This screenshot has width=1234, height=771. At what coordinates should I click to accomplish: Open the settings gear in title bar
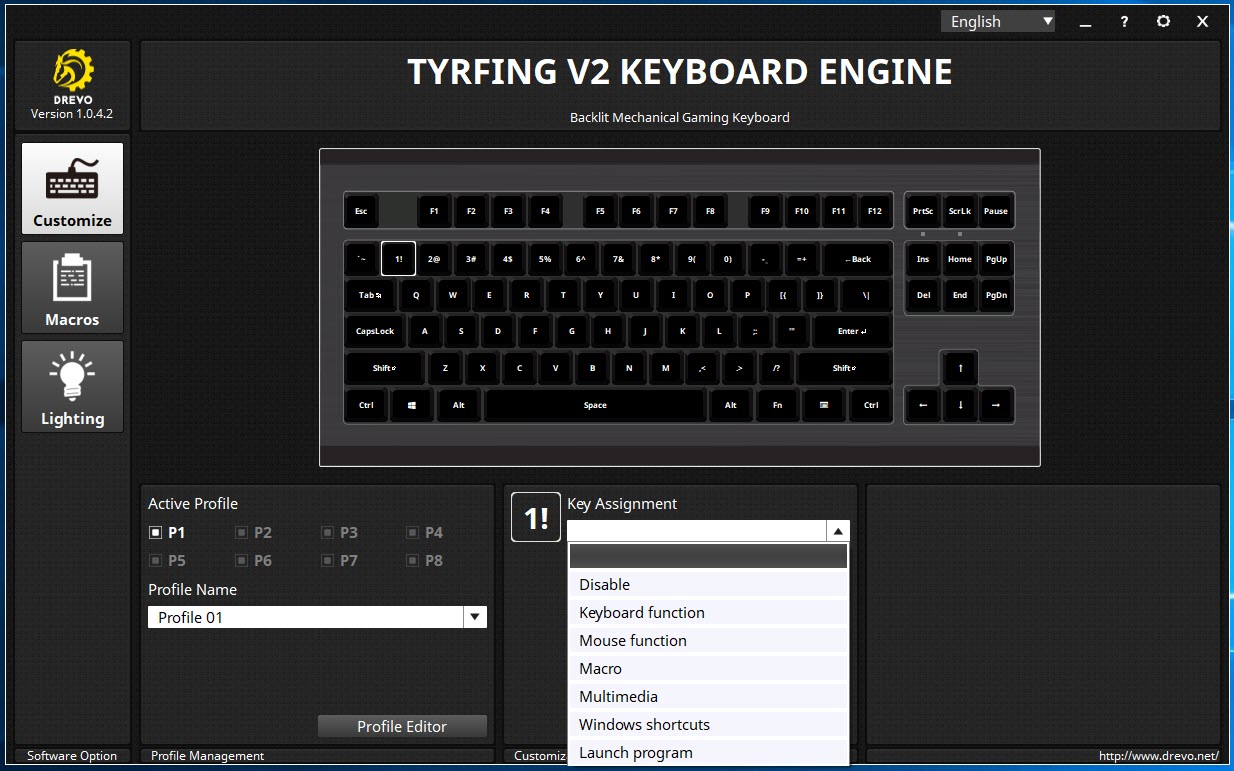(1163, 21)
